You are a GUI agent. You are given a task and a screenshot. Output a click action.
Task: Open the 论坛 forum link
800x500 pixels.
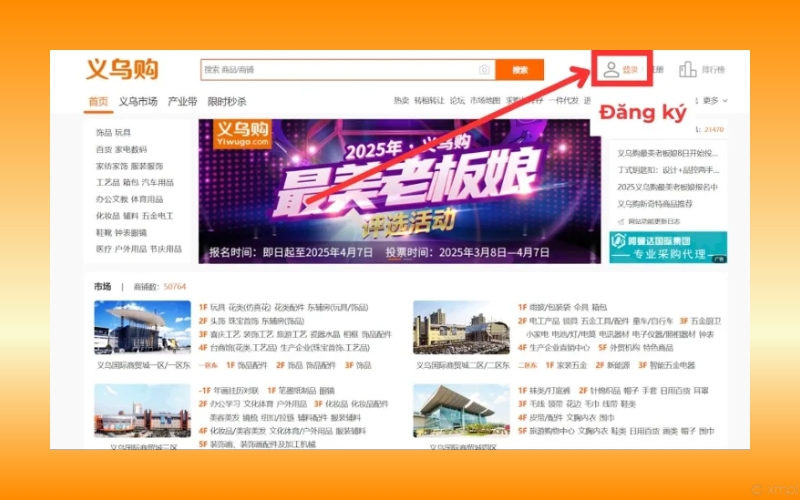coord(457,101)
